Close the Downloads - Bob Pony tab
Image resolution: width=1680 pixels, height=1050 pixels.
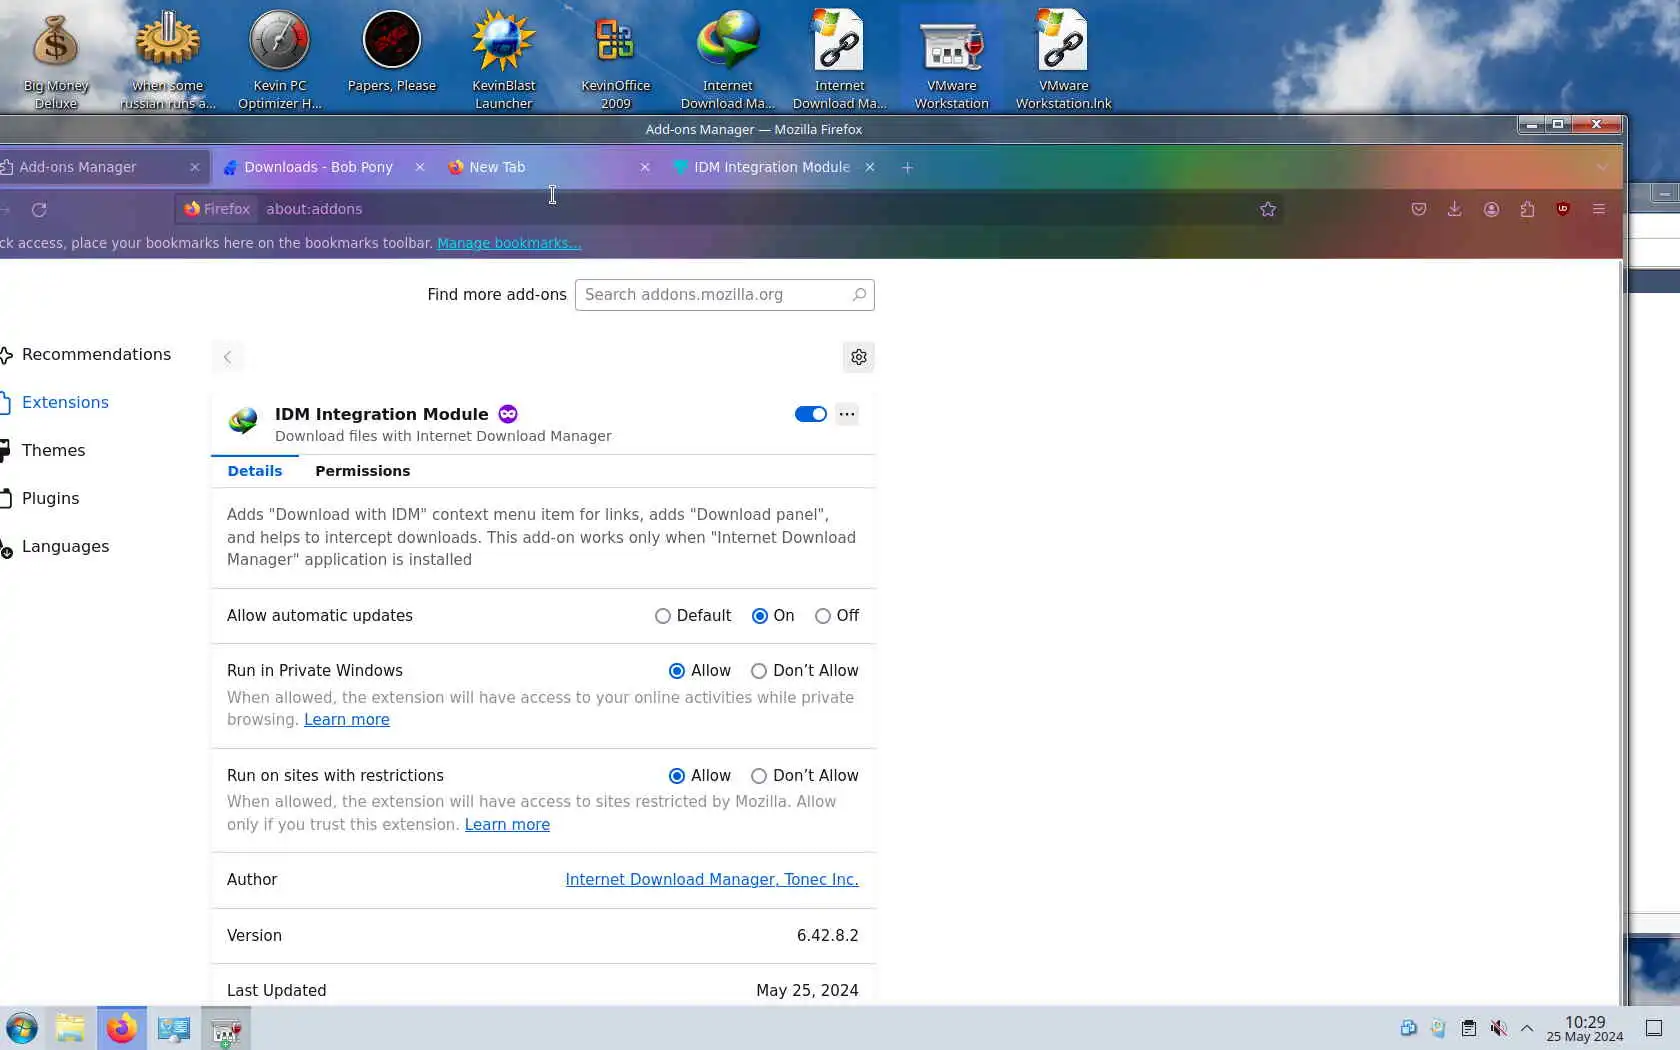(x=420, y=167)
